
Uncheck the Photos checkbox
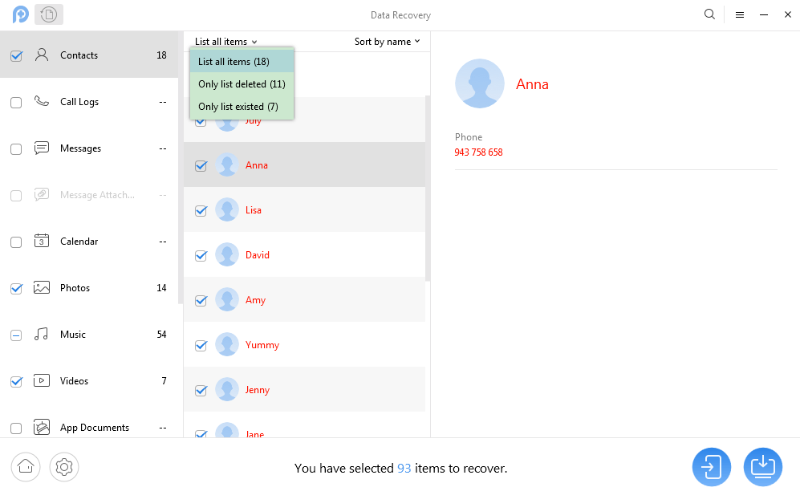pyautogui.click(x=16, y=288)
